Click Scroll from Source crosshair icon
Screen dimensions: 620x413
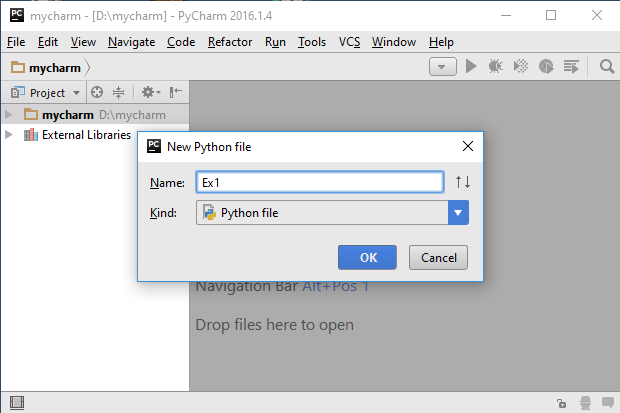tap(97, 93)
